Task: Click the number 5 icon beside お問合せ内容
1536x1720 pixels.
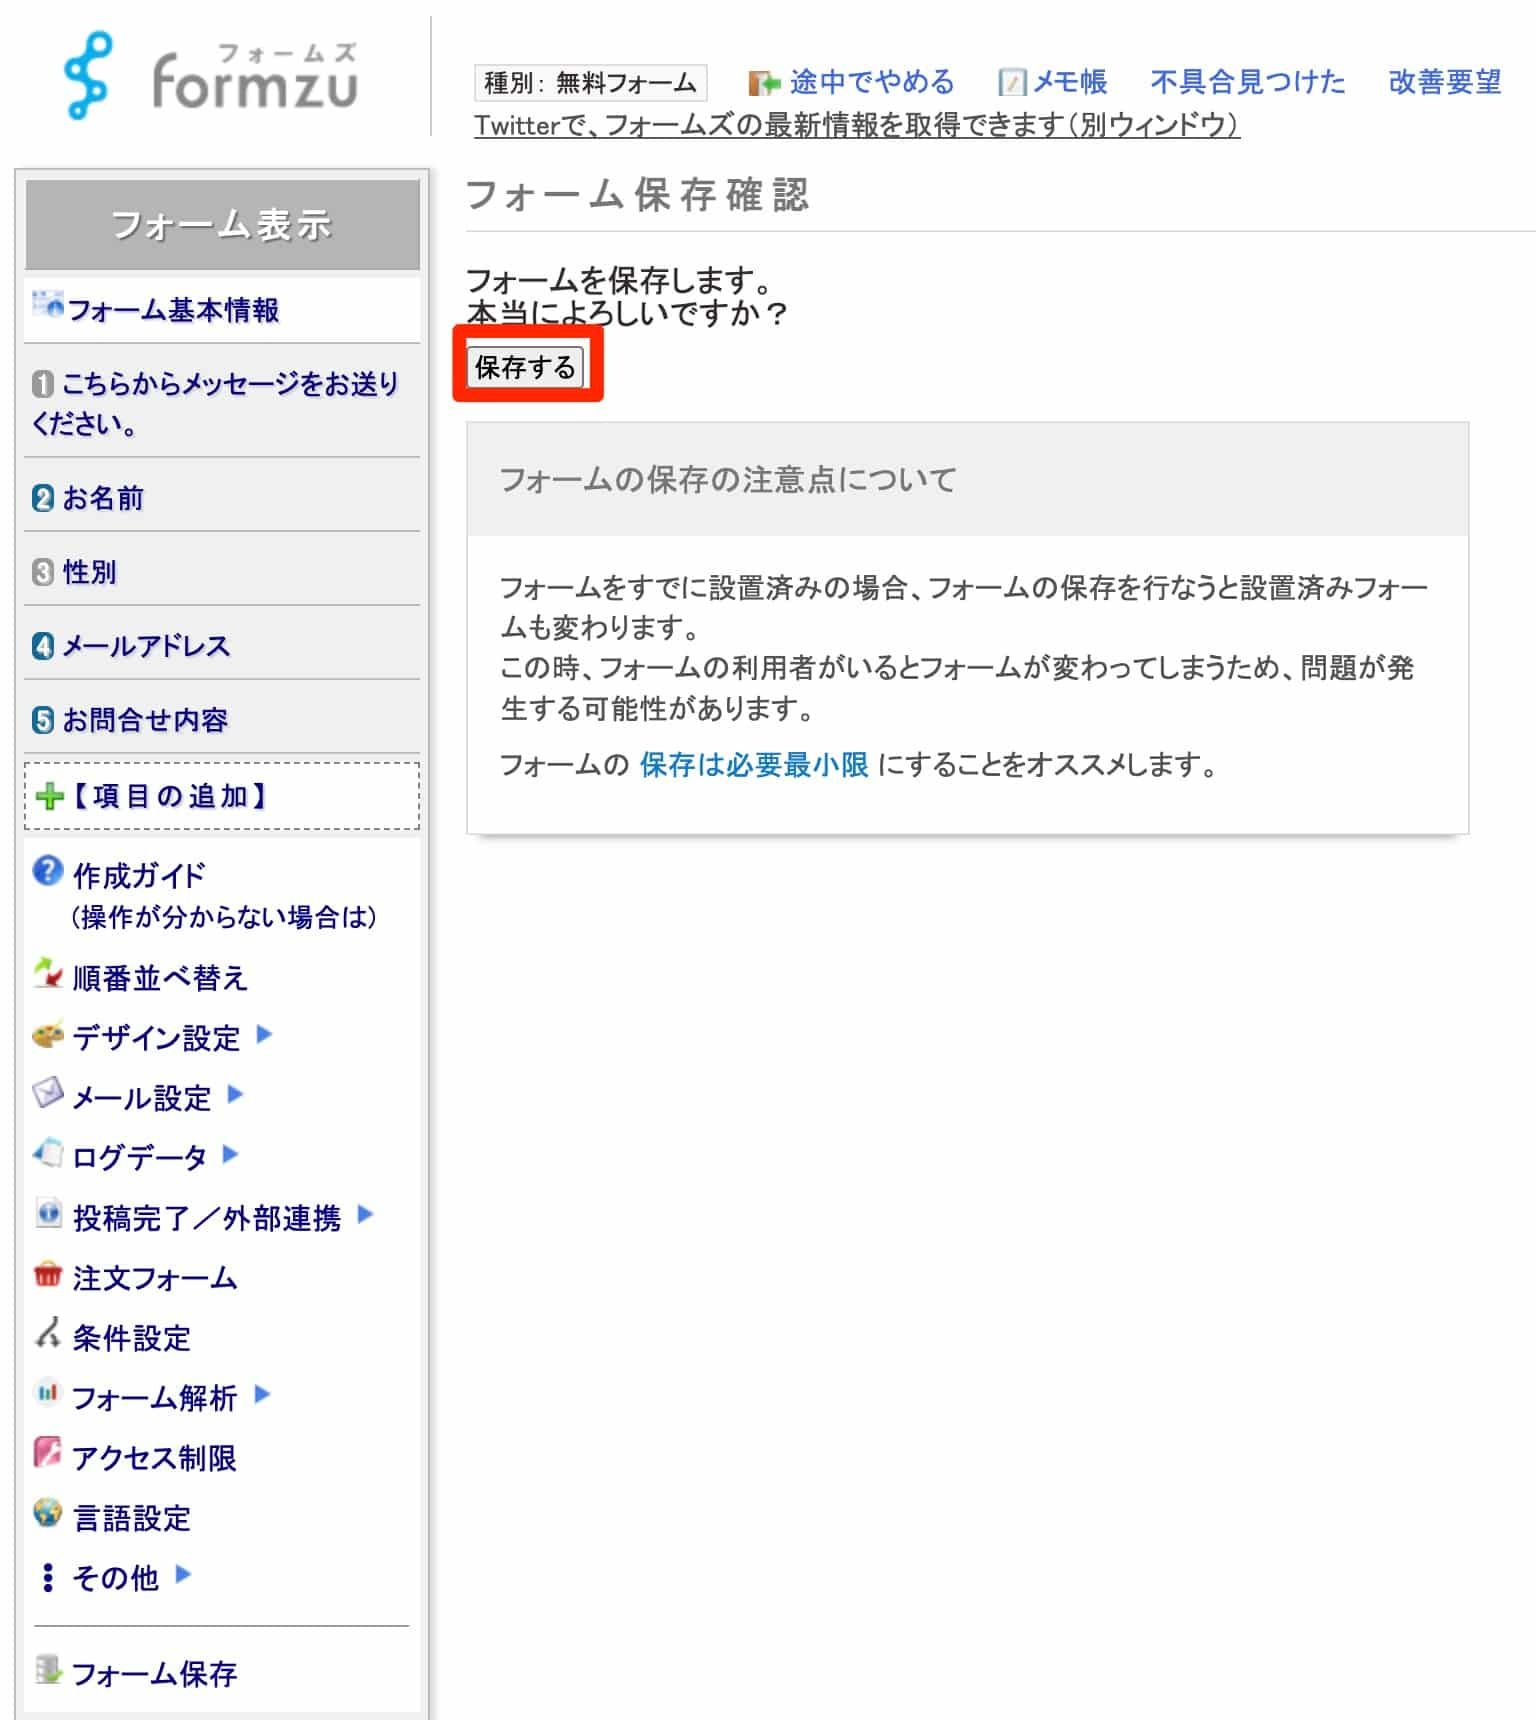Action: [43, 720]
